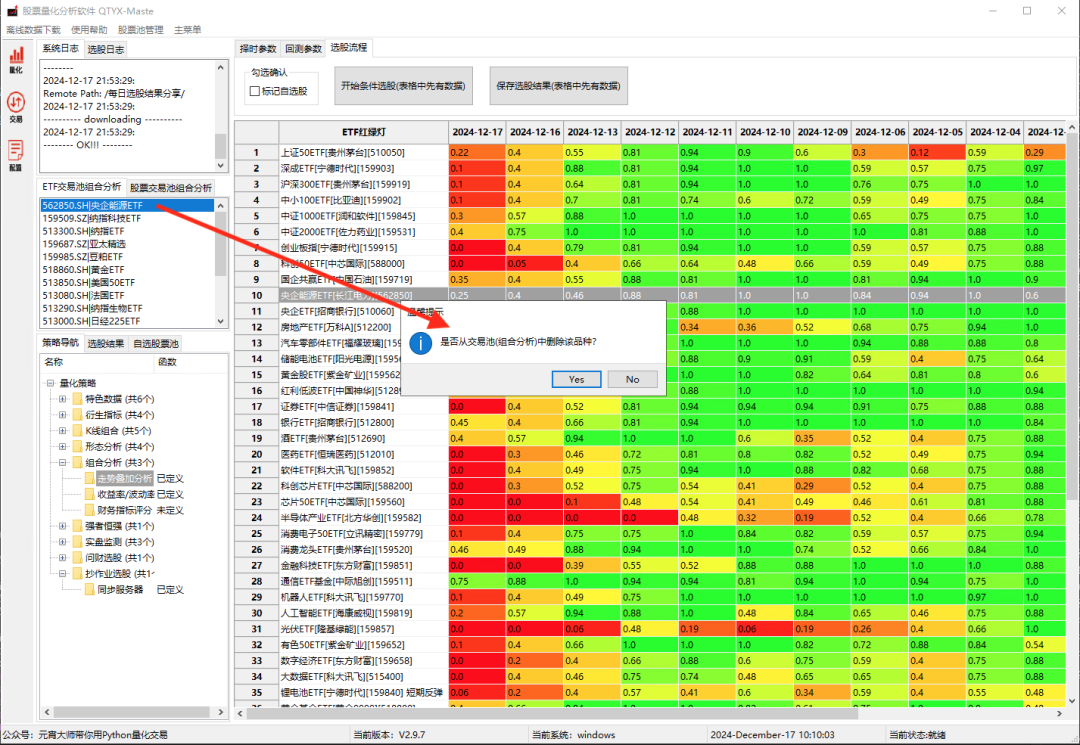Switch to the 股票交易池组合分析 tab
The width and height of the screenshot is (1080, 745).
coord(171,187)
